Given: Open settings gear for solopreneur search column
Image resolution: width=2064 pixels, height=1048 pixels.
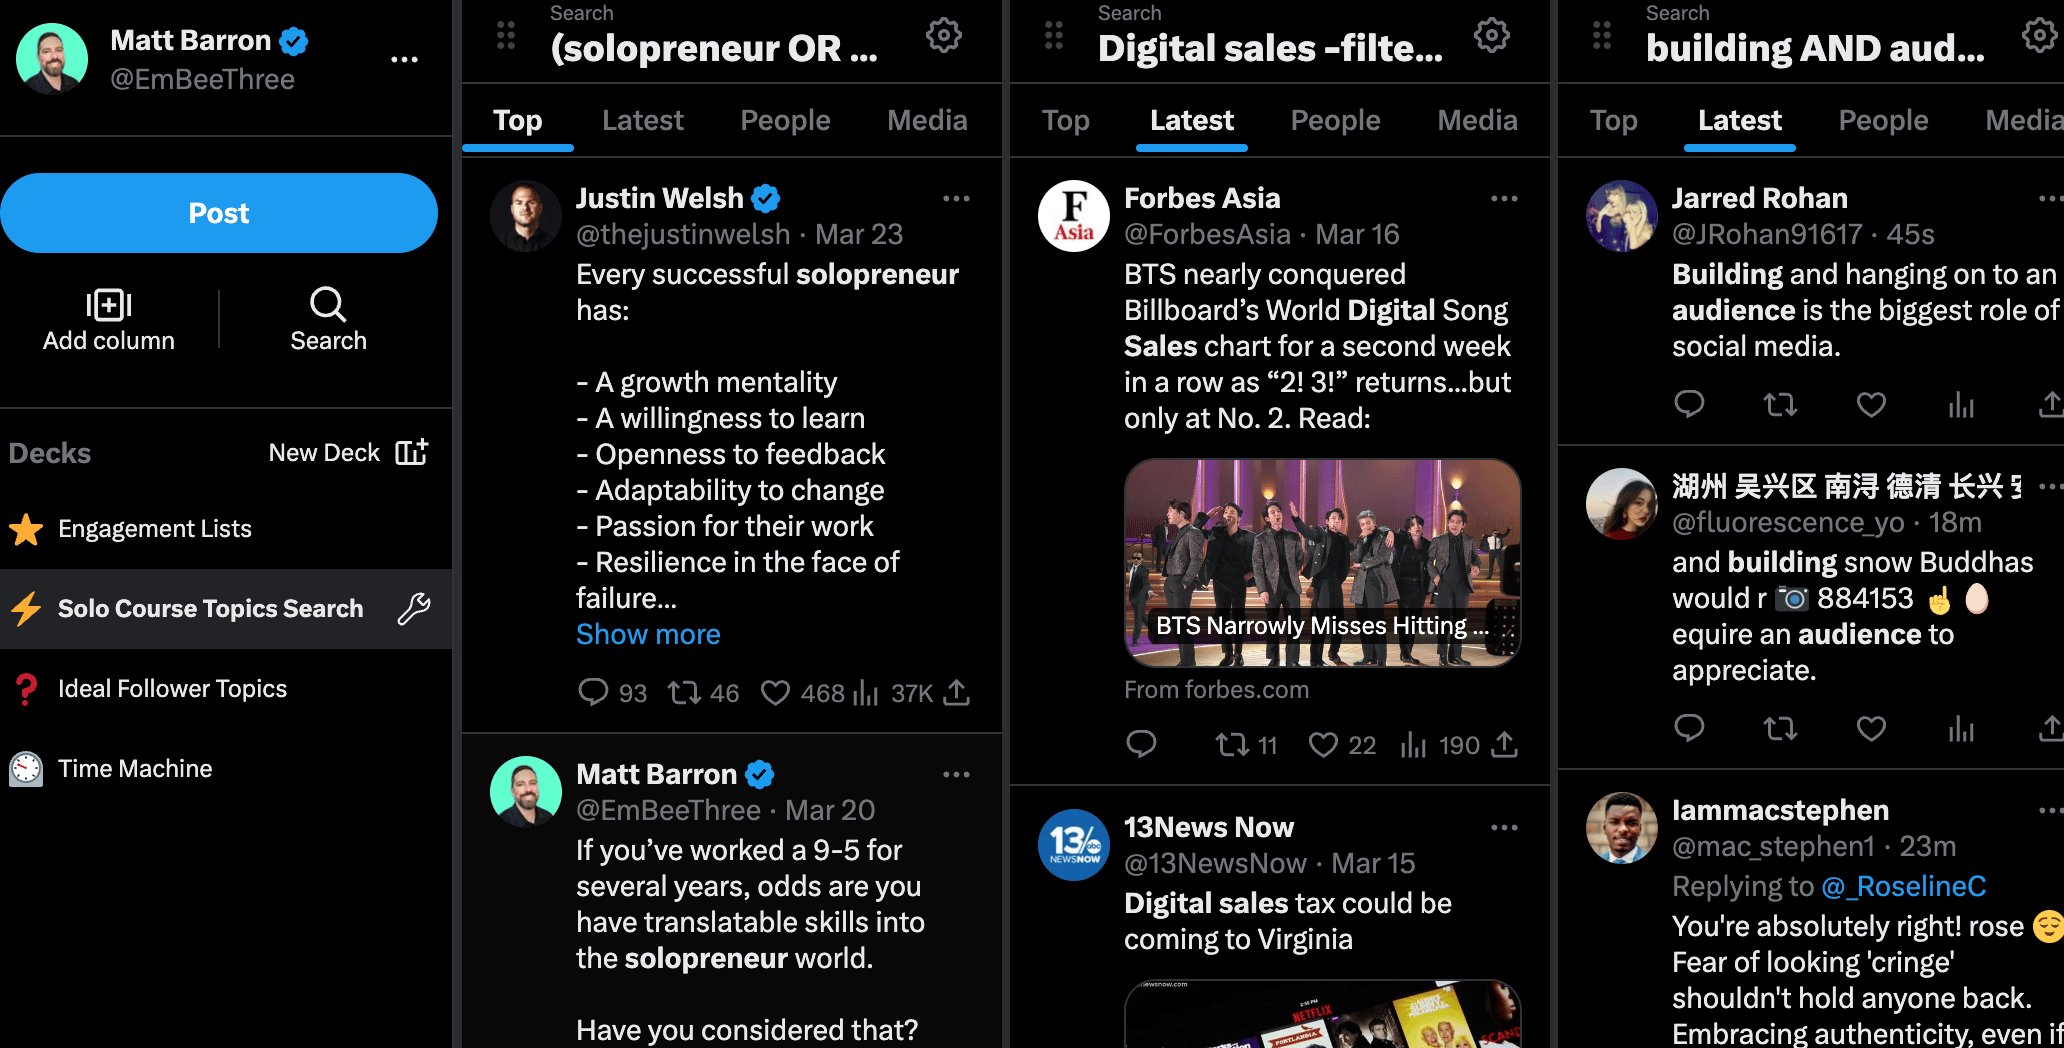Looking at the screenshot, I should (x=943, y=36).
